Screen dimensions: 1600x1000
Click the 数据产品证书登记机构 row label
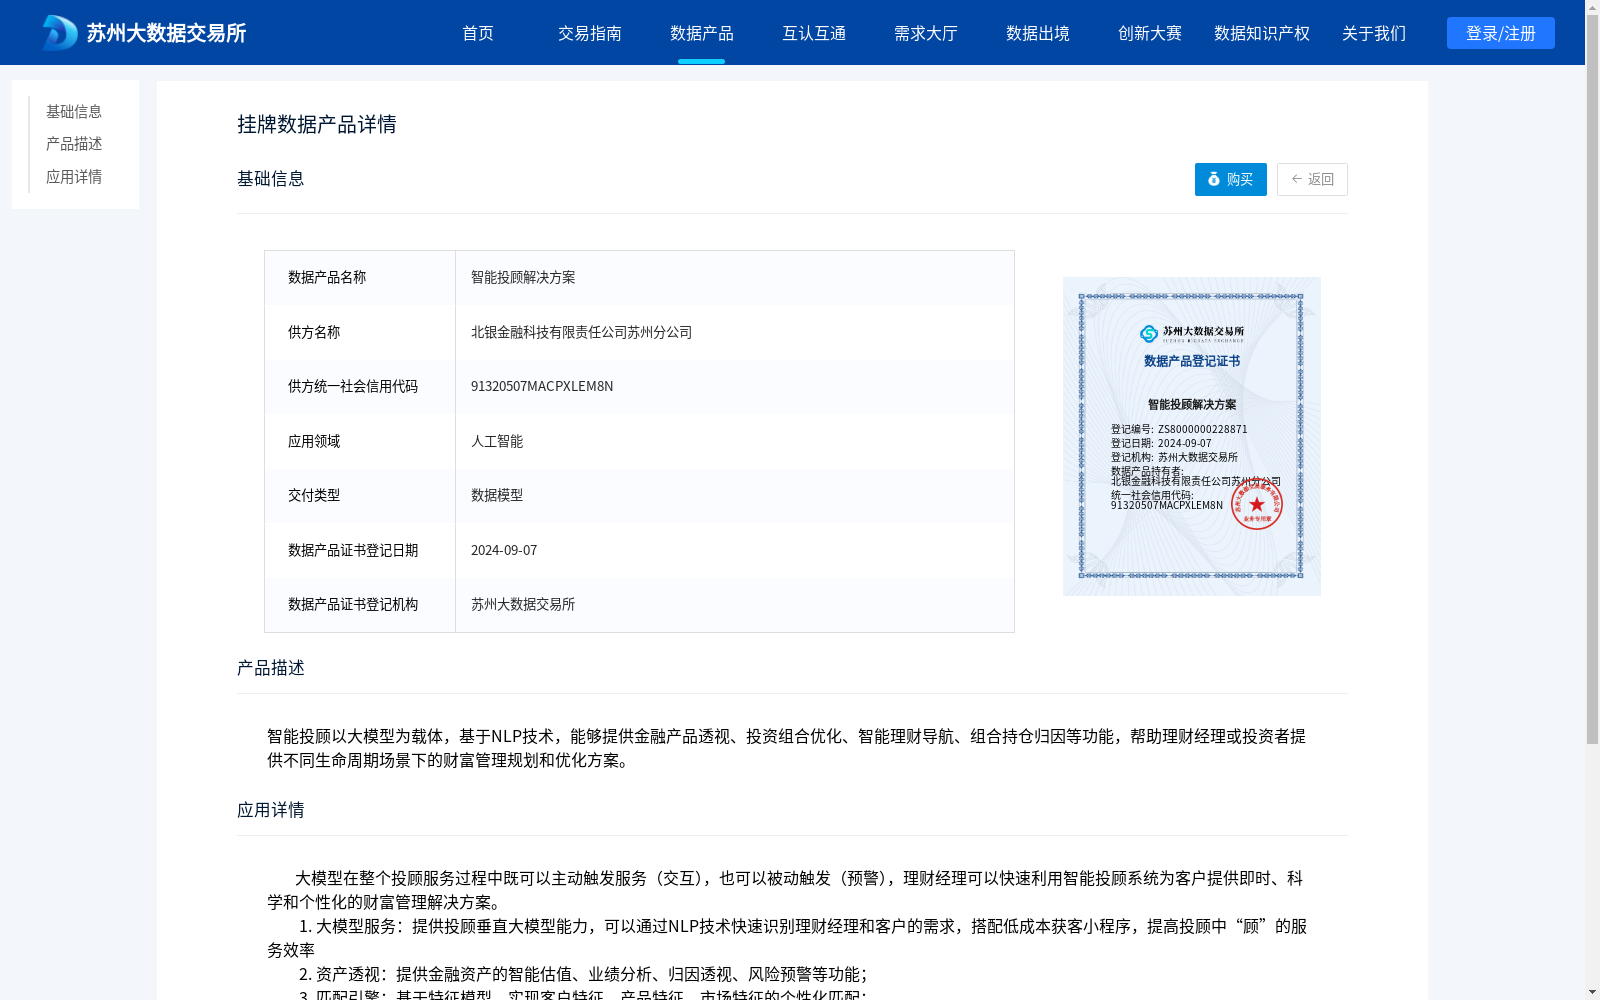coord(353,604)
